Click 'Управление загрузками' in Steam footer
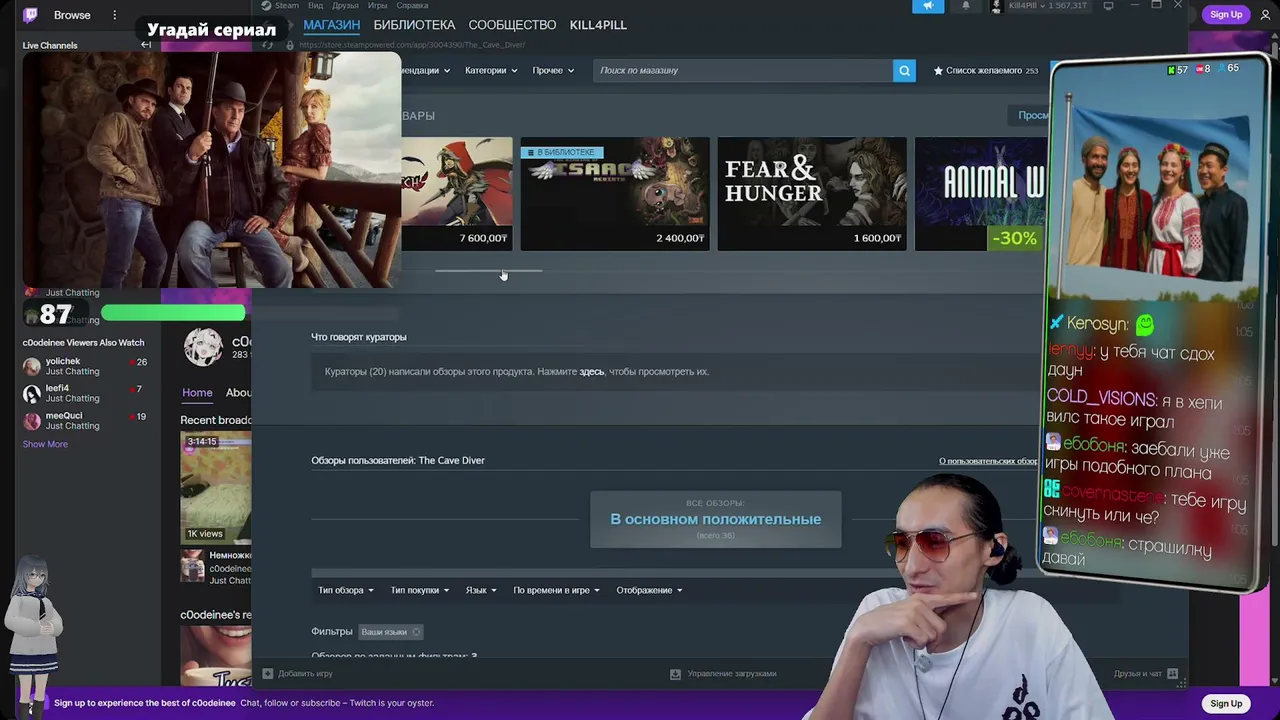This screenshot has height=720, width=1280. [732, 674]
